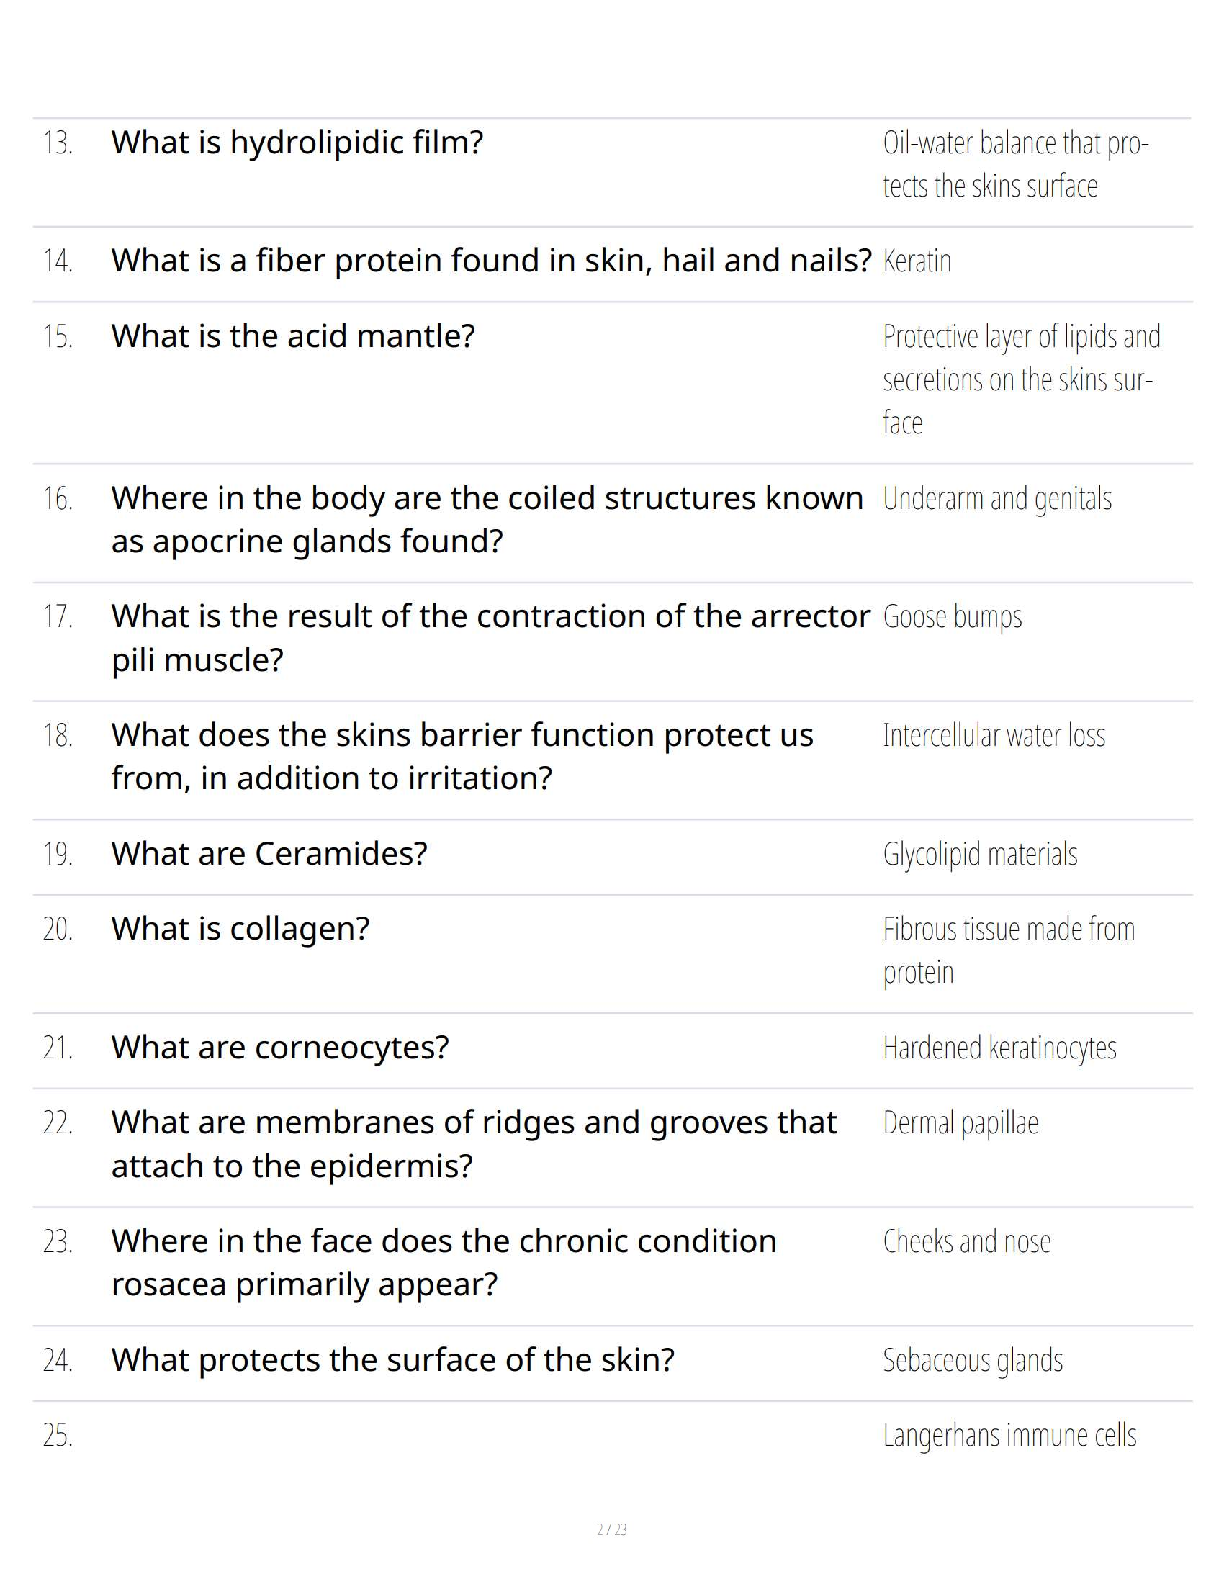This screenshot has width=1224, height=1584.
Task: Click the question "What are corneocytes?"
Action: pos(280,1047)
